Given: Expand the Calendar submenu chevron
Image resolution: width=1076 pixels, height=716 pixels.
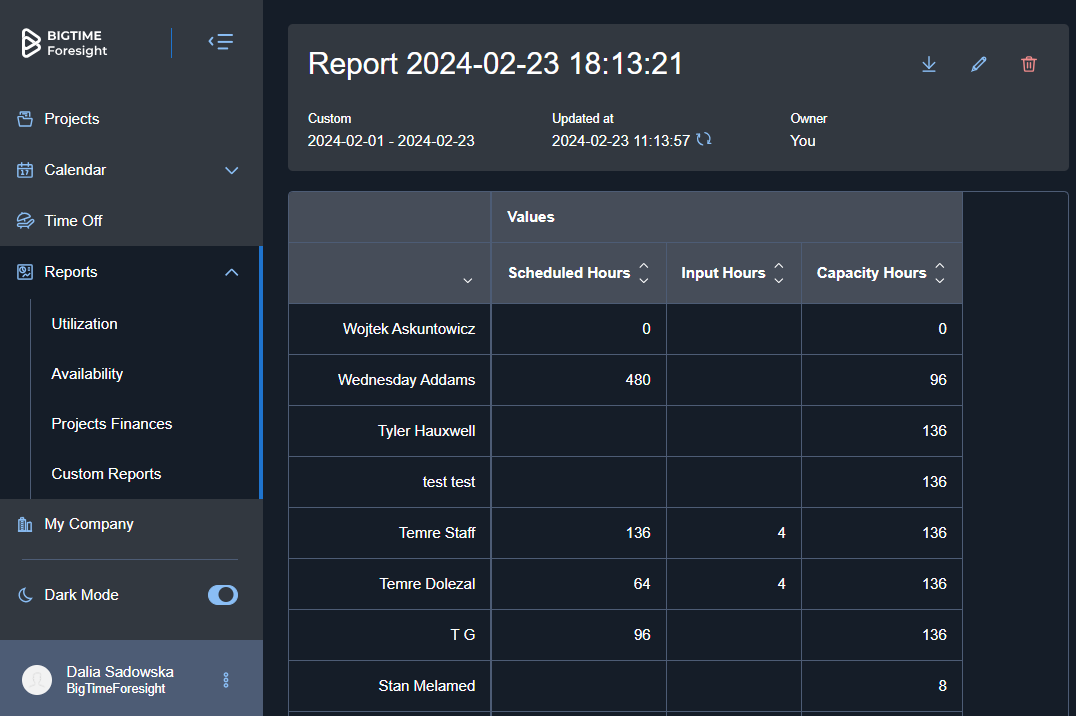Looking at the screenshot, I should (231, 170).
